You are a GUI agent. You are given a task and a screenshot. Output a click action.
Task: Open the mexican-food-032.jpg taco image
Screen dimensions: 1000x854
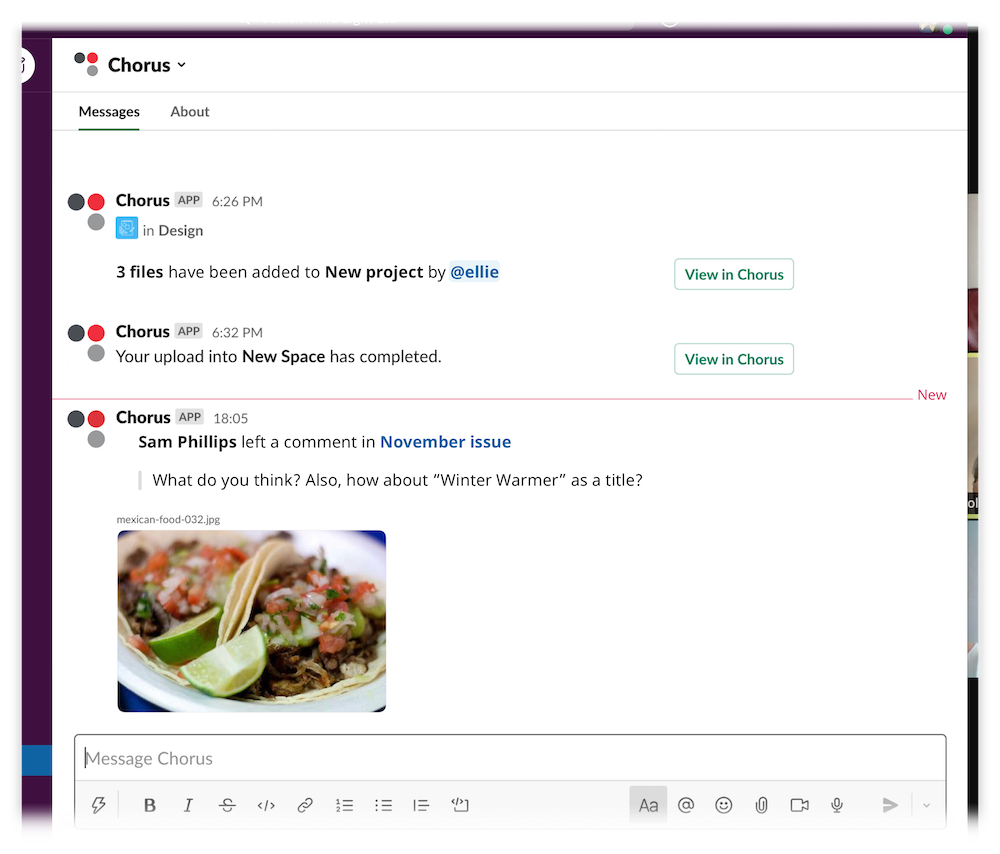[x=252, y=621]
